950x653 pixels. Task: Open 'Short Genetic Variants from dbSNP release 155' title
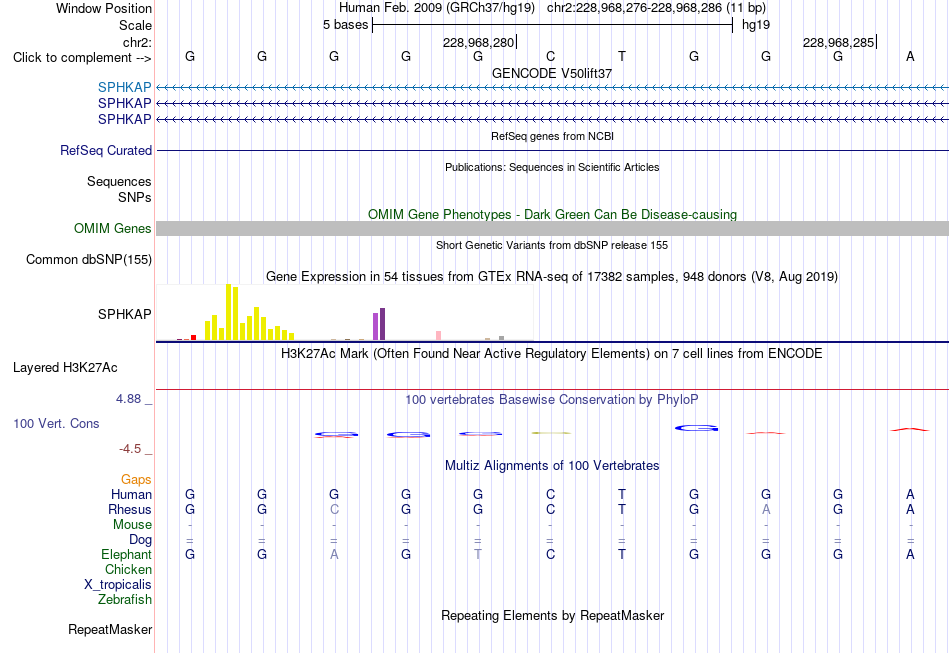pyautogui.click(x=552, y=245)
